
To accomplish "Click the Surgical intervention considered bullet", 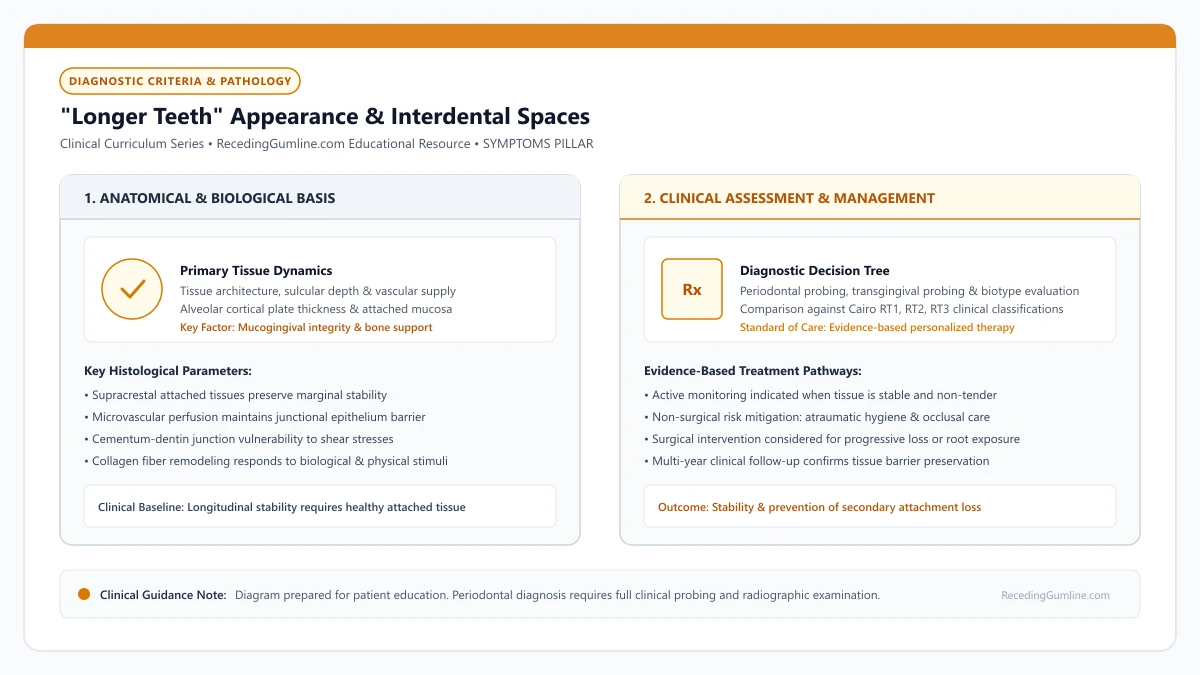I will (832, 439).
